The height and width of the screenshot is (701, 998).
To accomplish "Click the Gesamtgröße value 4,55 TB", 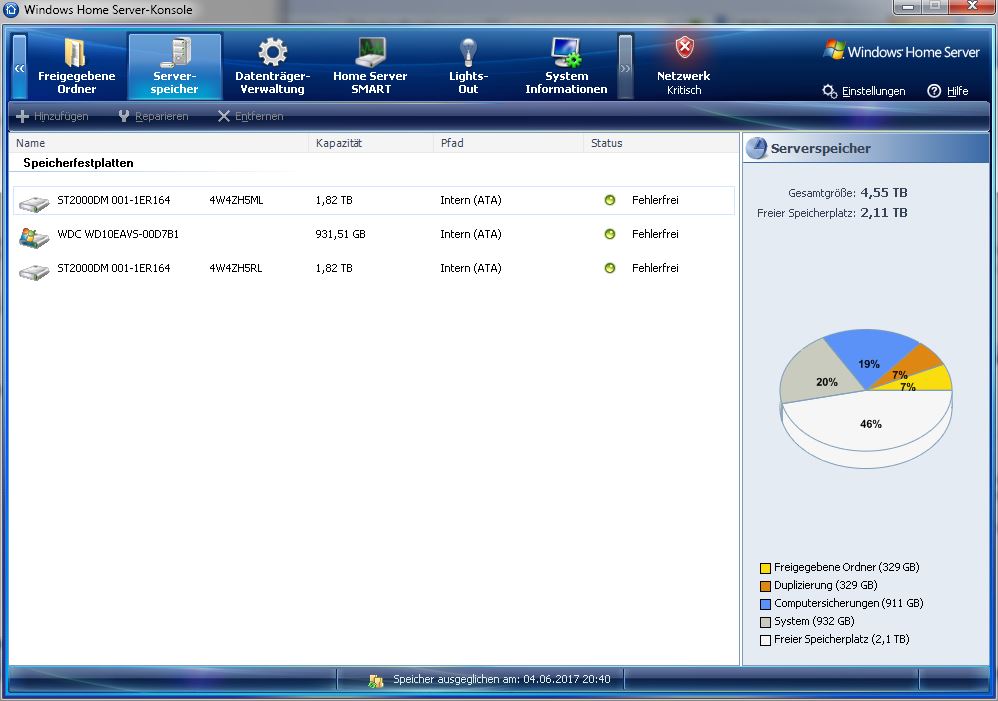I will click(x=884, y=192).
